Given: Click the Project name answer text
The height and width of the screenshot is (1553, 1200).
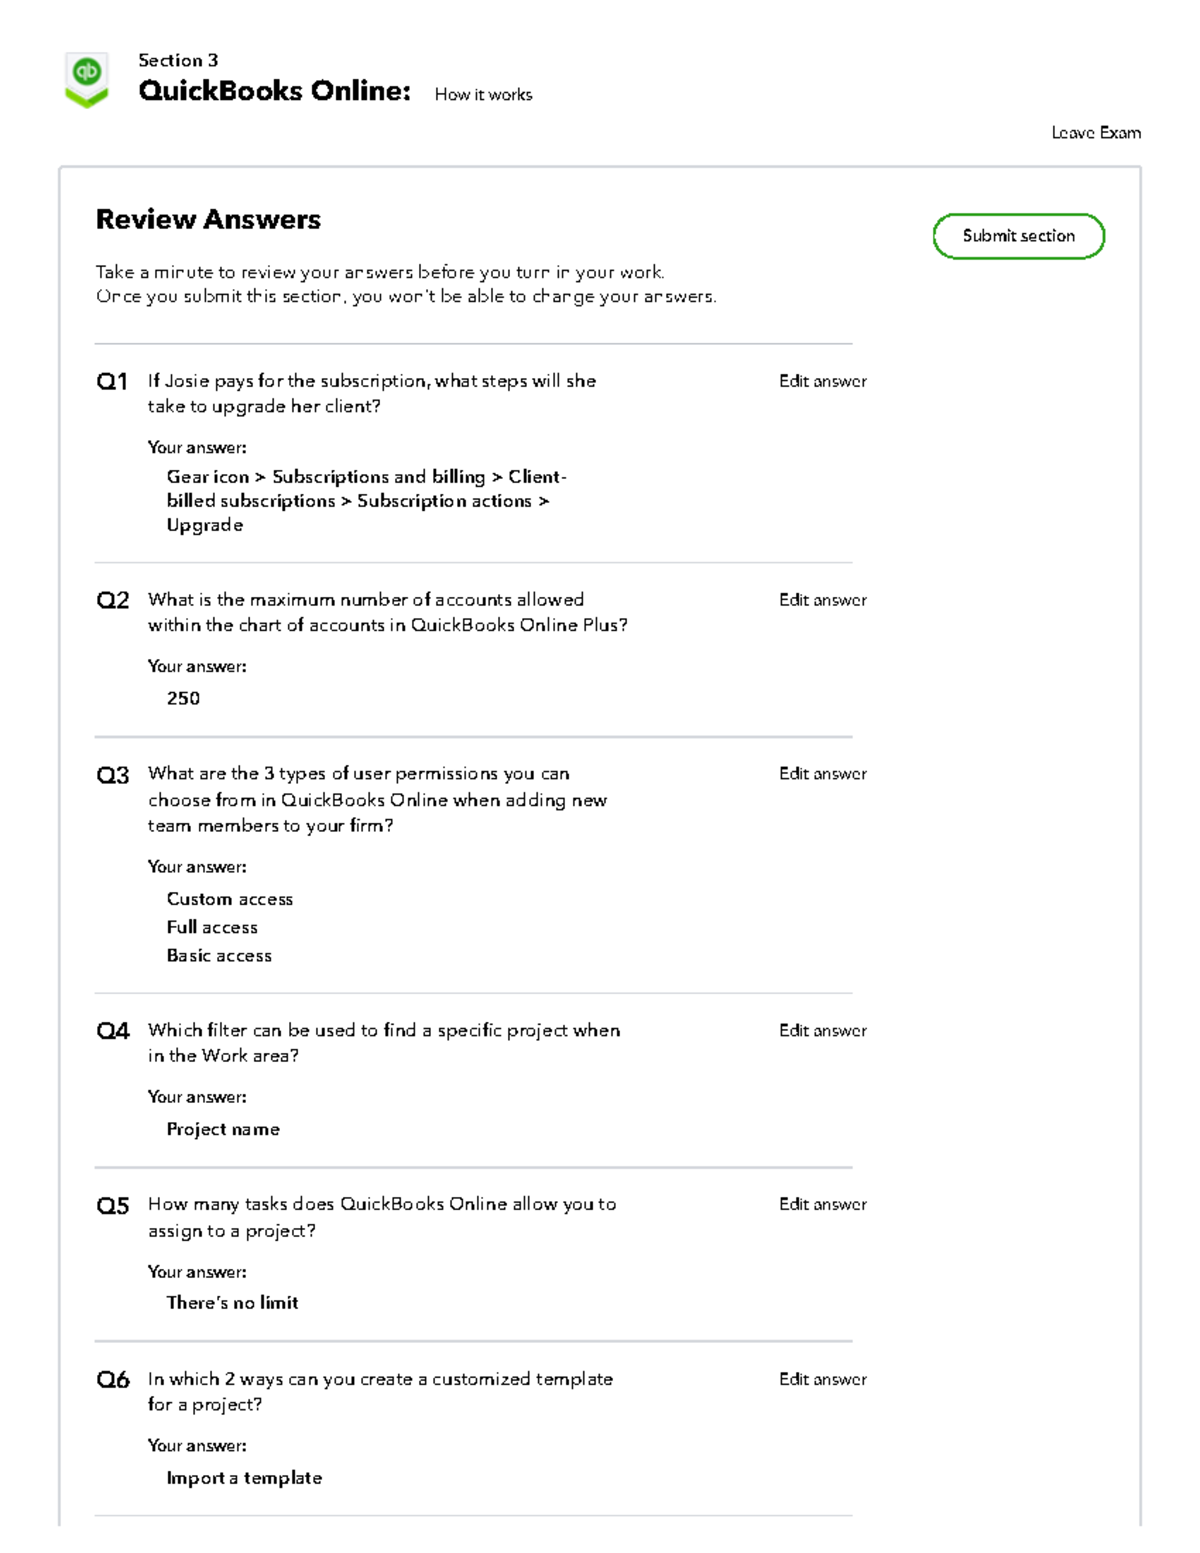Looking at the screenshot, I should [223, 1129].
